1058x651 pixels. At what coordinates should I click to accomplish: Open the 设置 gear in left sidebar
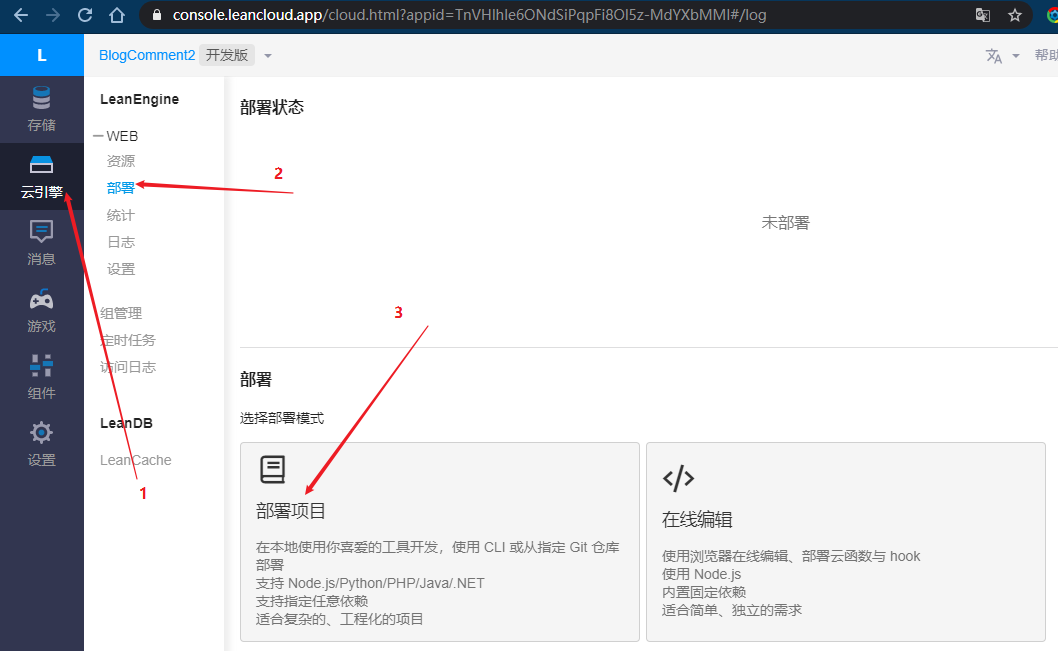pyautogui.click(x=41, y=444)
